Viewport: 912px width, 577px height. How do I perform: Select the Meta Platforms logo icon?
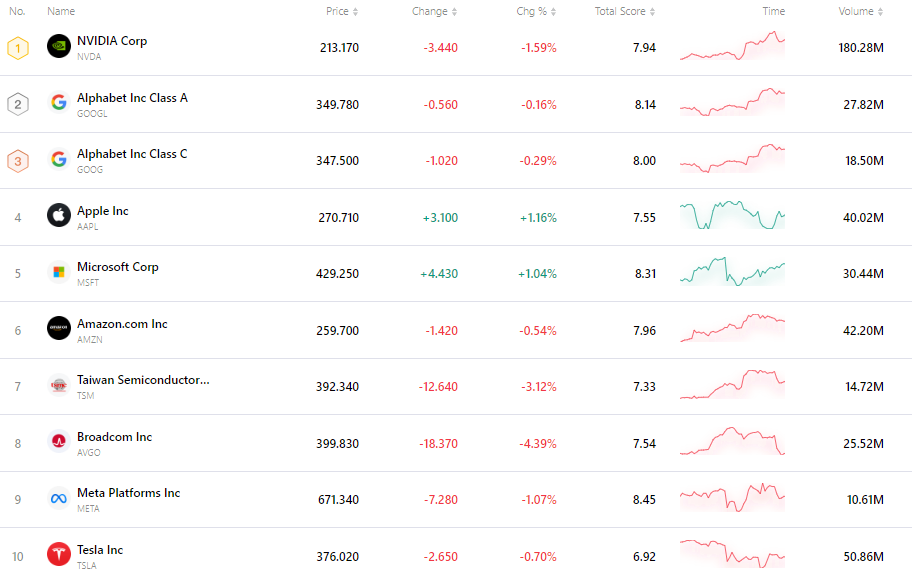point(58,497)
